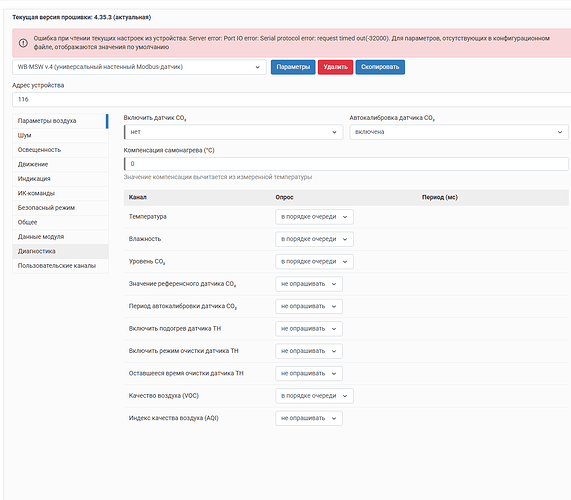This screenshot has width=571, height=500.
Task: Open polling dropdown for Температура channel
Action: tap(314, 217)
